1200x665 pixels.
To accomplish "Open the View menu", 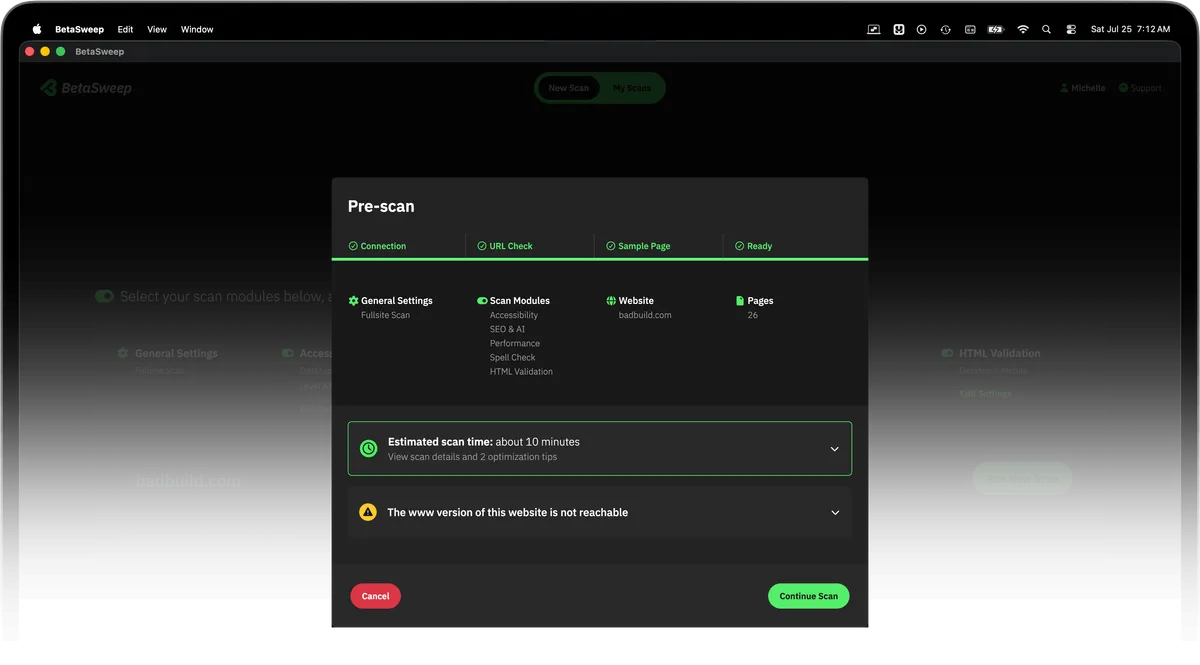I will 157,29.
